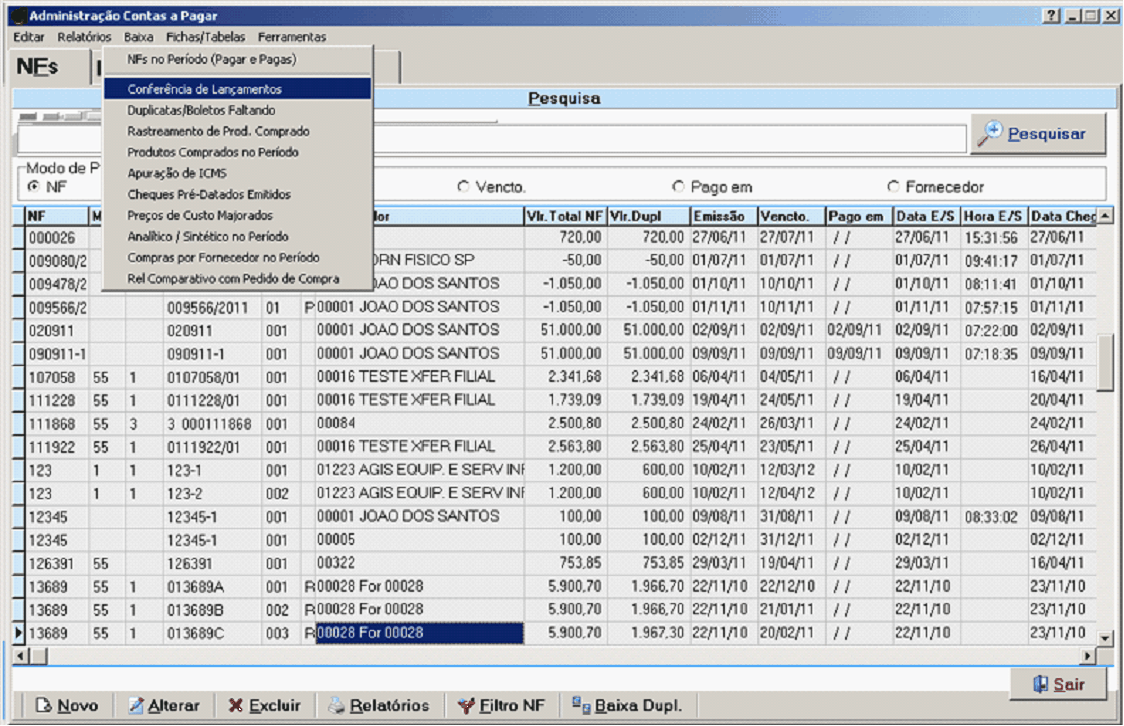Choose Conferência de Lançamentos menu entry

(204, 89)
